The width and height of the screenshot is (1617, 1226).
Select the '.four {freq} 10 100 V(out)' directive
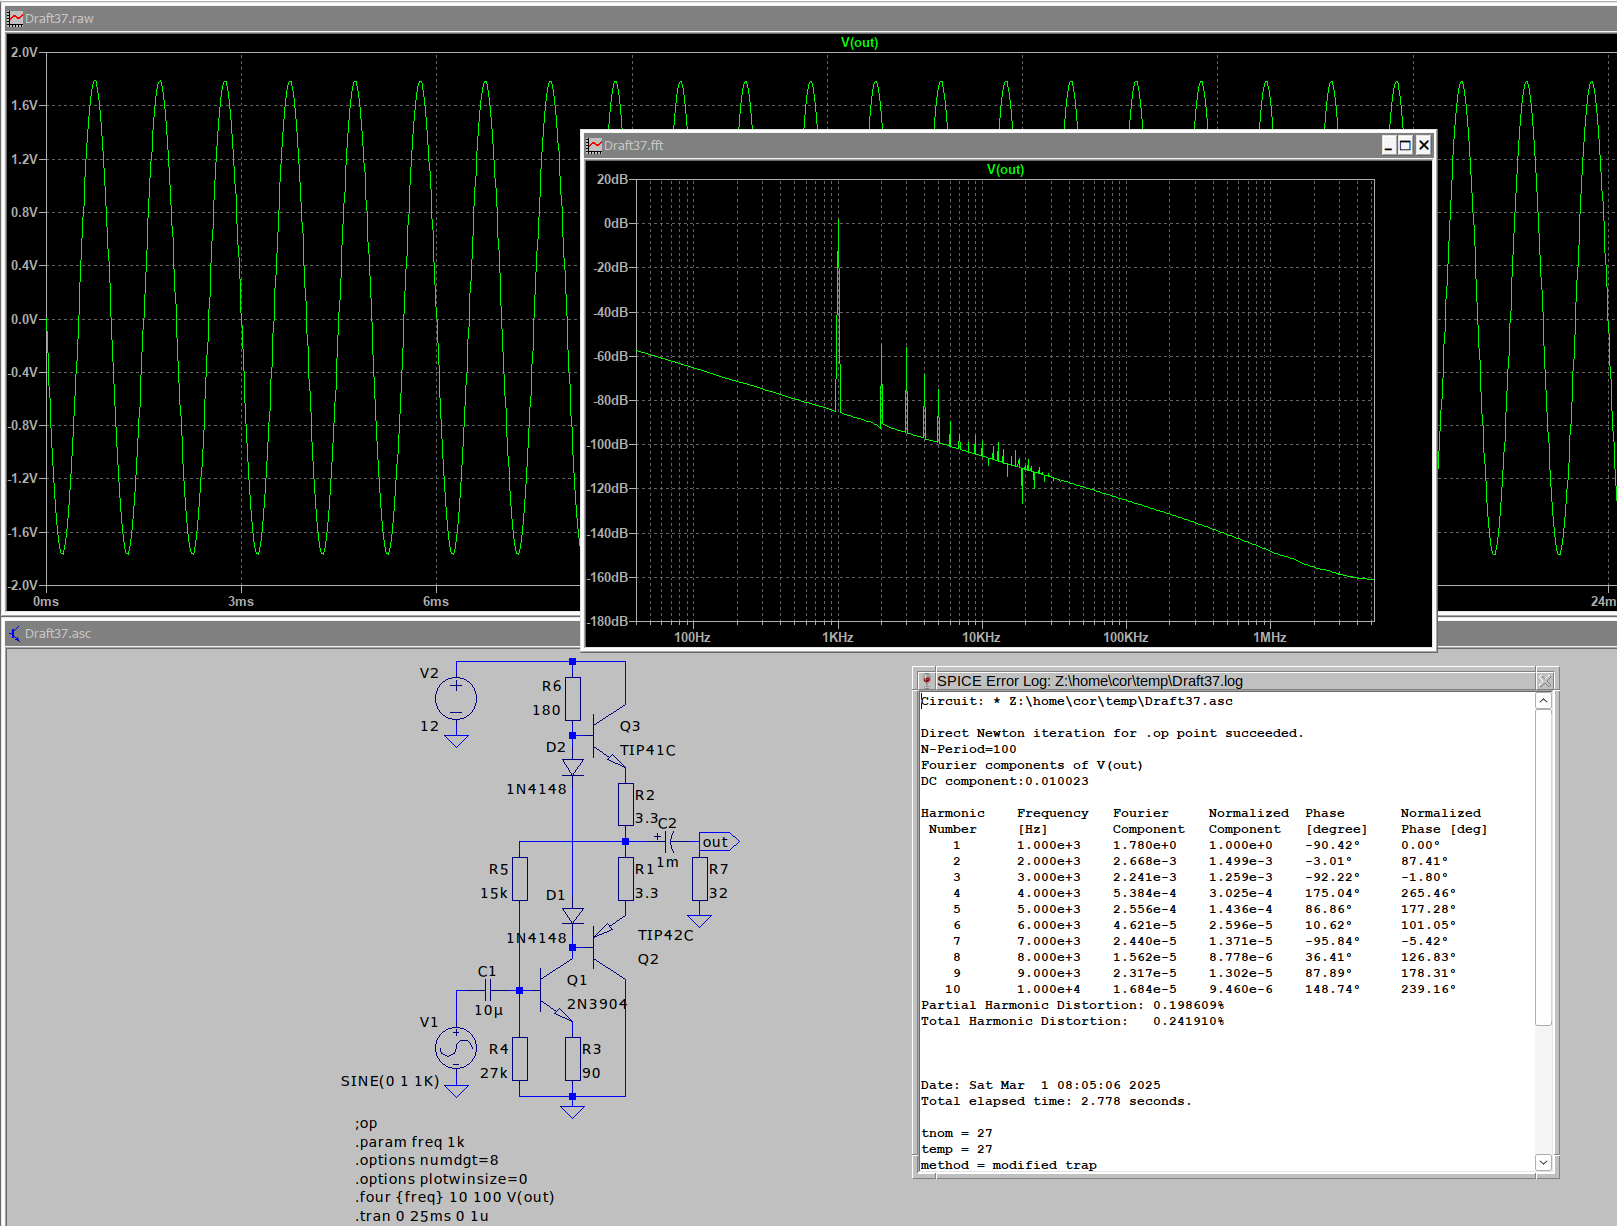454,1197
